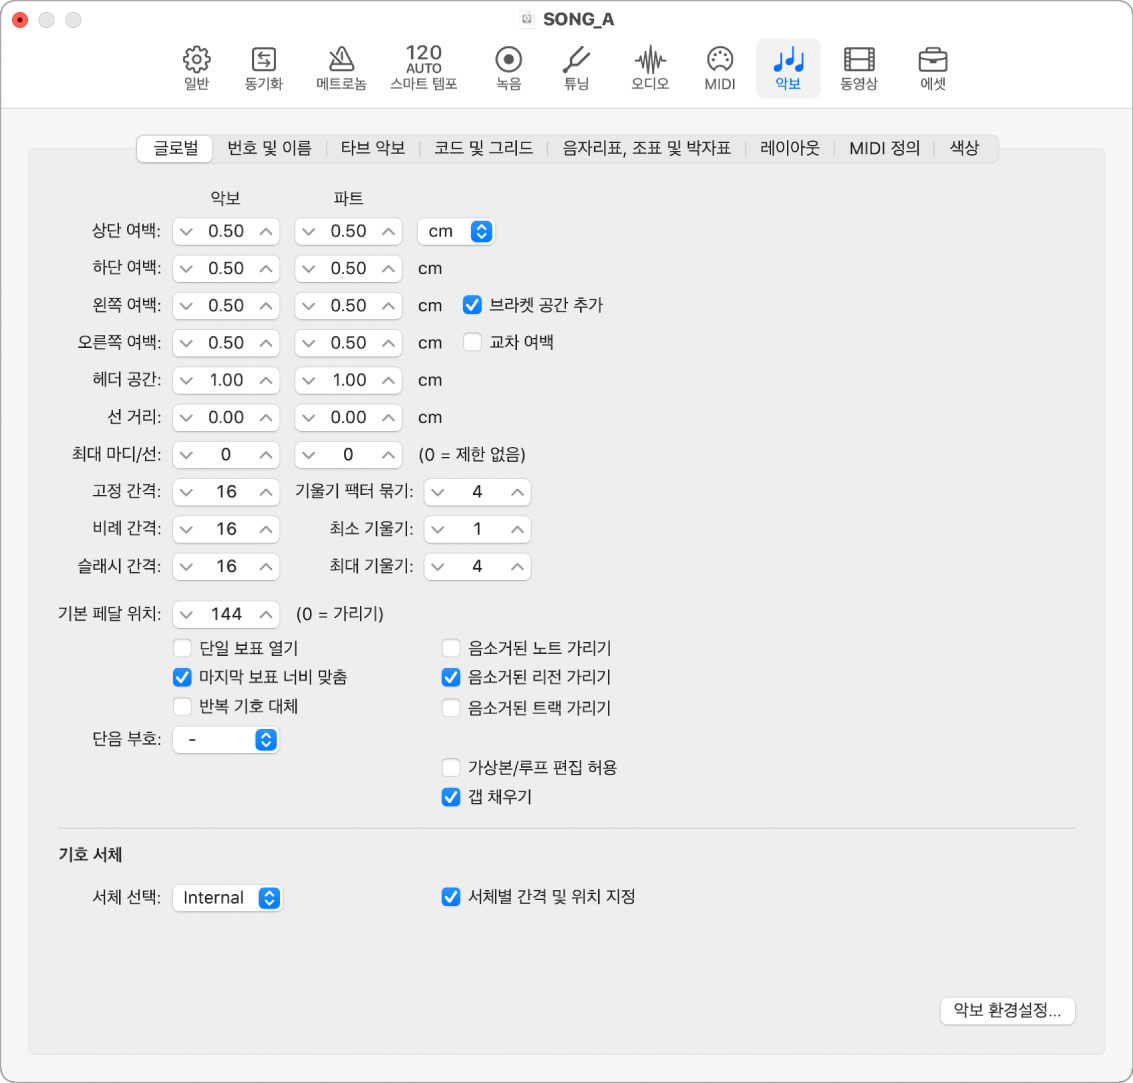Switch to 음자리표, 조표 및 박자표 tab
Image resolution: width=1133 pixels, height=1083 pixels.
click(647, 148)
